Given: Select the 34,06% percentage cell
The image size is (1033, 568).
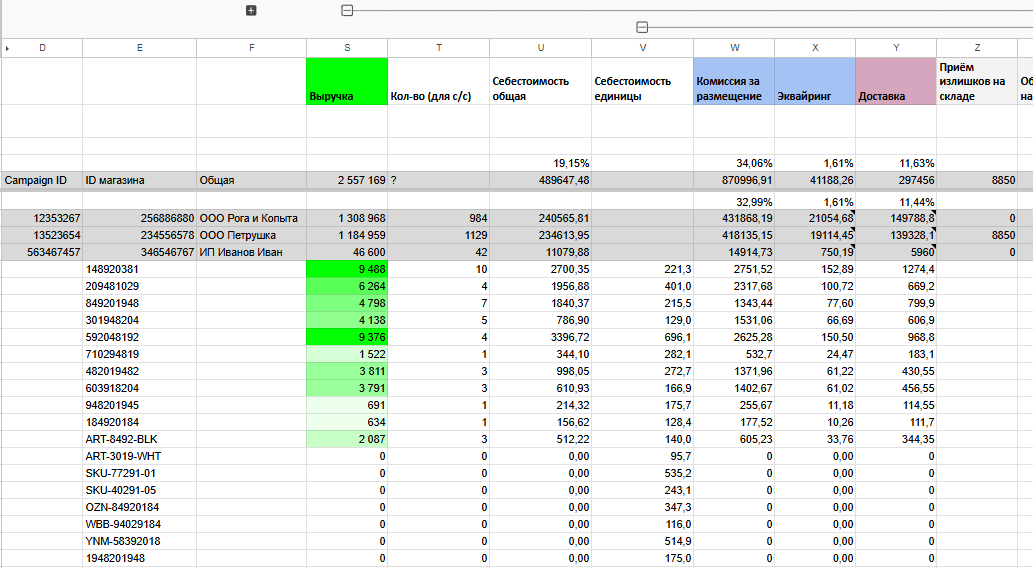Looking at the screenshot, I should click(735, 163).
